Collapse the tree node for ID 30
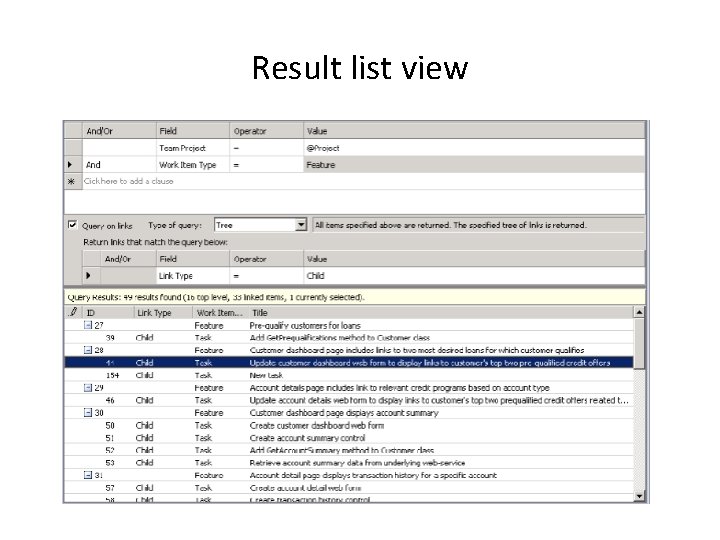Viewport: 720px width, 540px height. pos(88,412)
